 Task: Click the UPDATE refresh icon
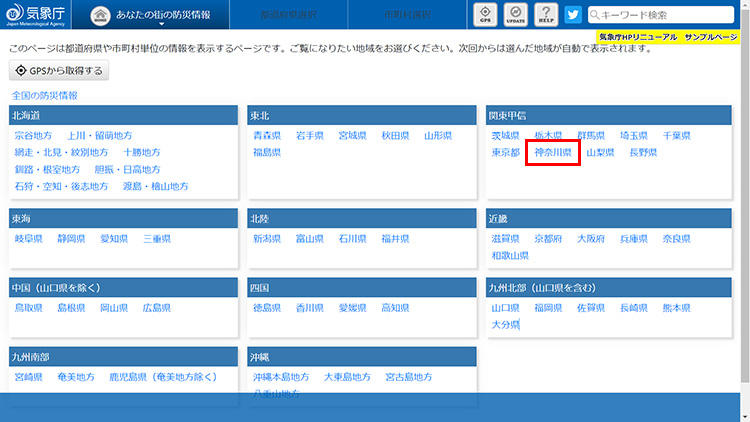(x=515, y=15)
